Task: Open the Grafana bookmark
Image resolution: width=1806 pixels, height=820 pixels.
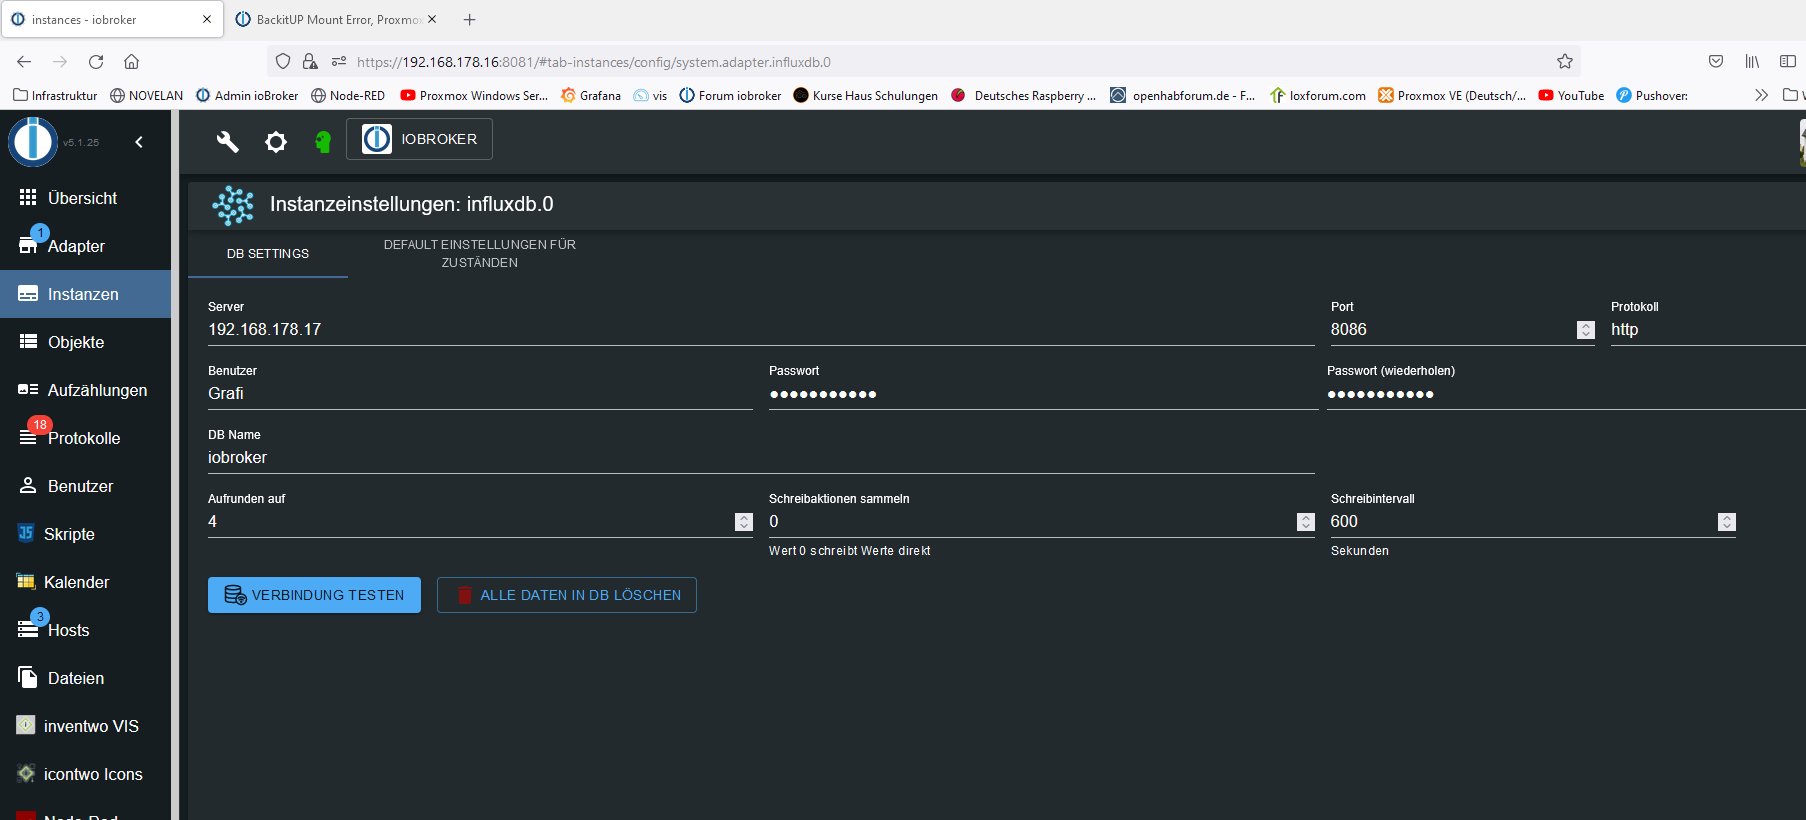Action: tap(591, 96)
